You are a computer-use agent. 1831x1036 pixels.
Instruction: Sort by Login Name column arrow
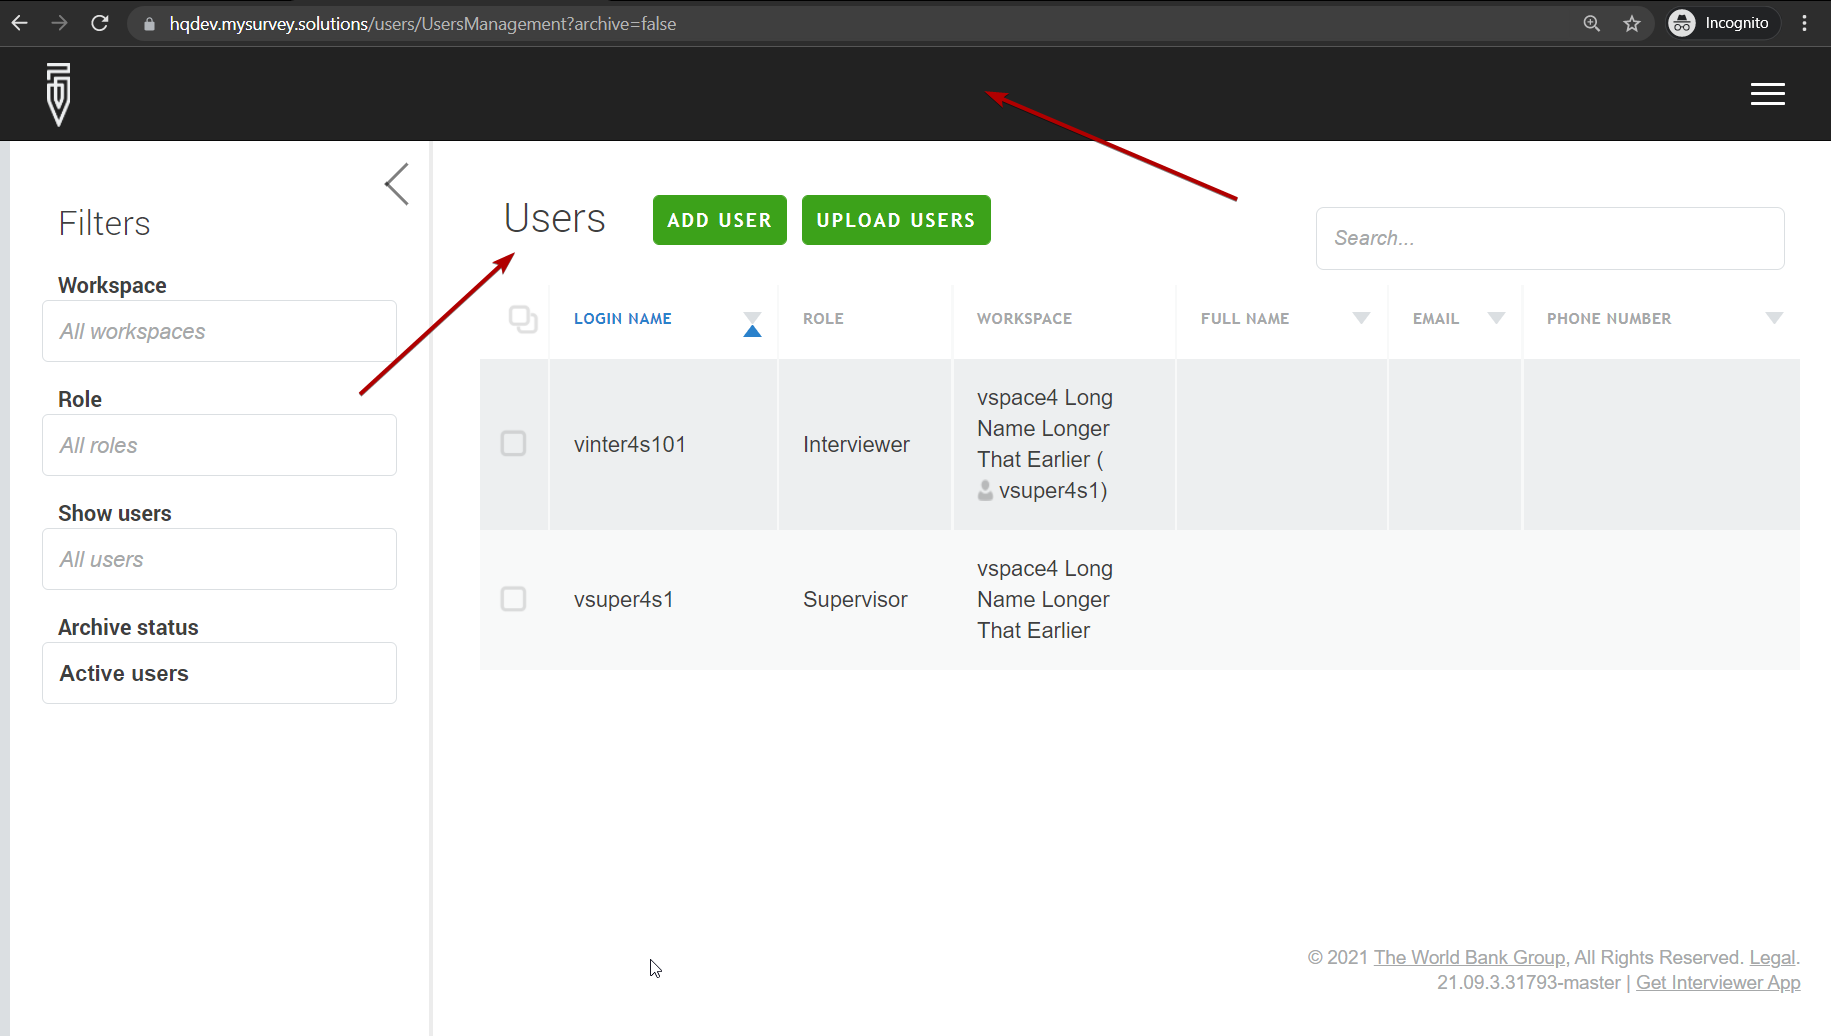pyautogui.click(x=753, y=325)
